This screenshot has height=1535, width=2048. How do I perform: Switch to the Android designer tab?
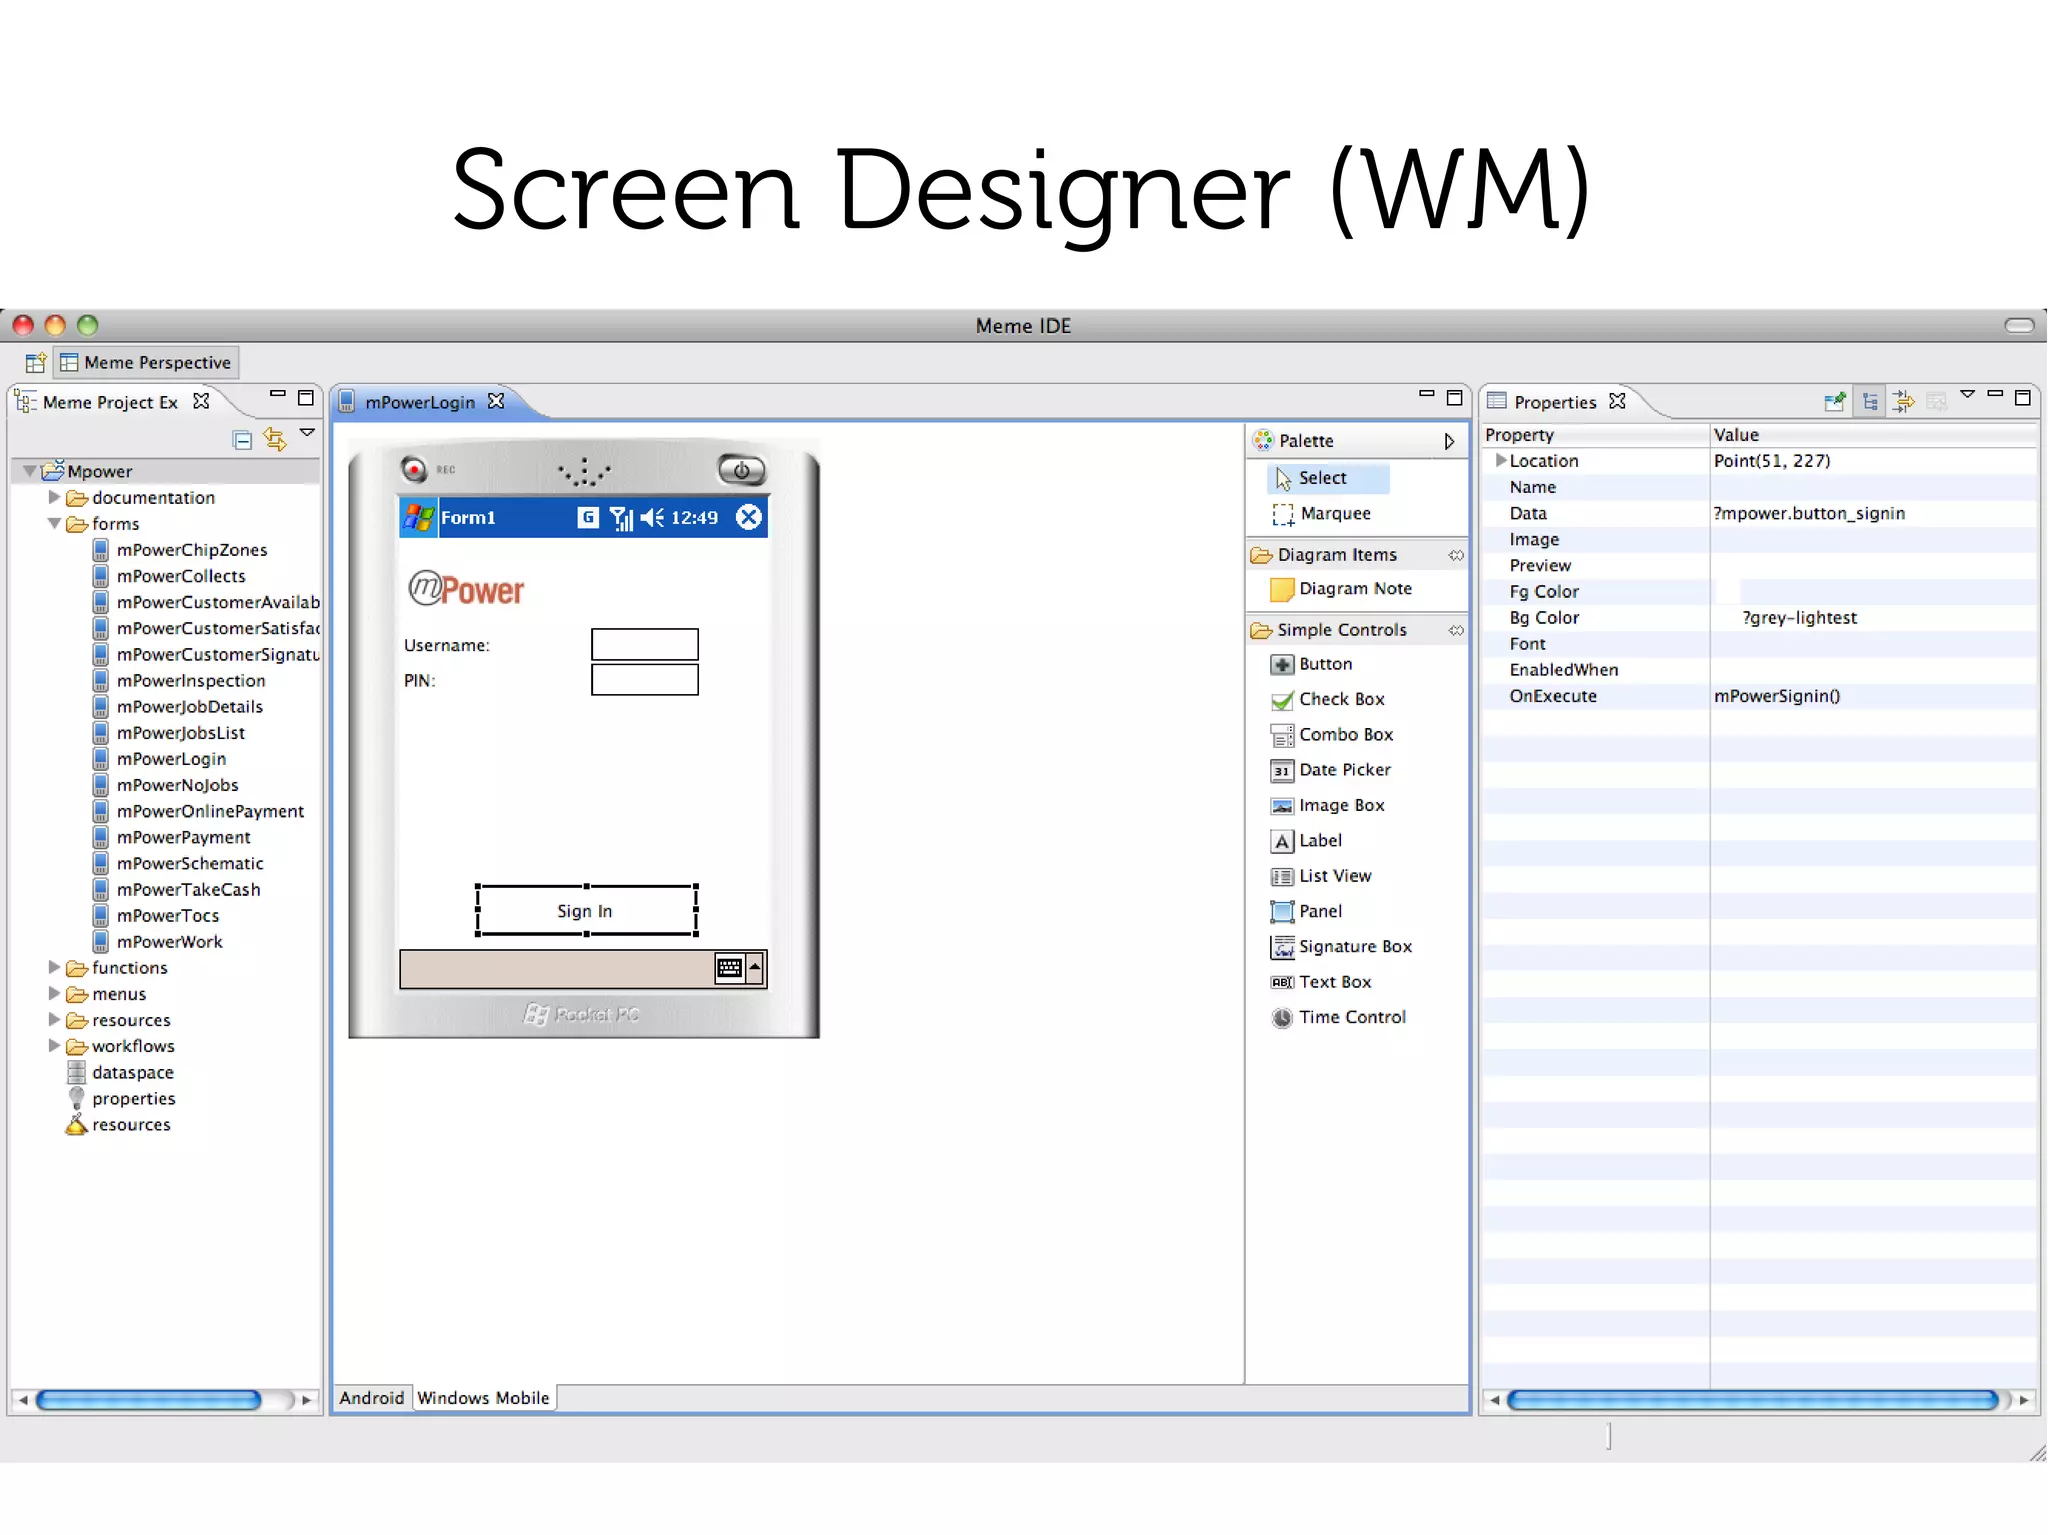click(371, 1398)
